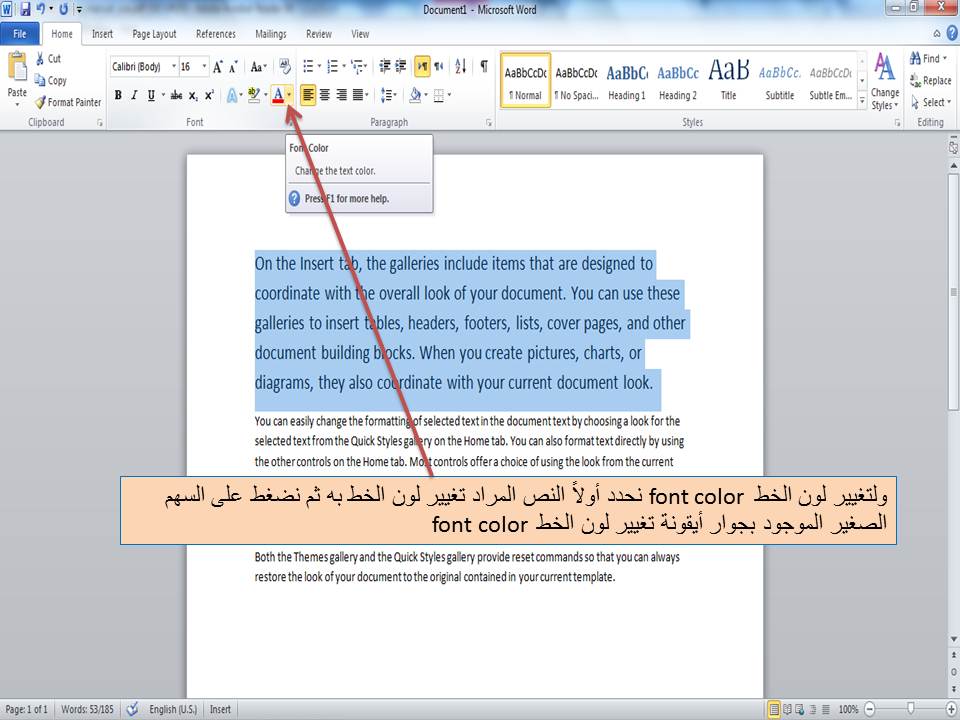Open the Calibri (Body) font name dropdown

[174, 67]
